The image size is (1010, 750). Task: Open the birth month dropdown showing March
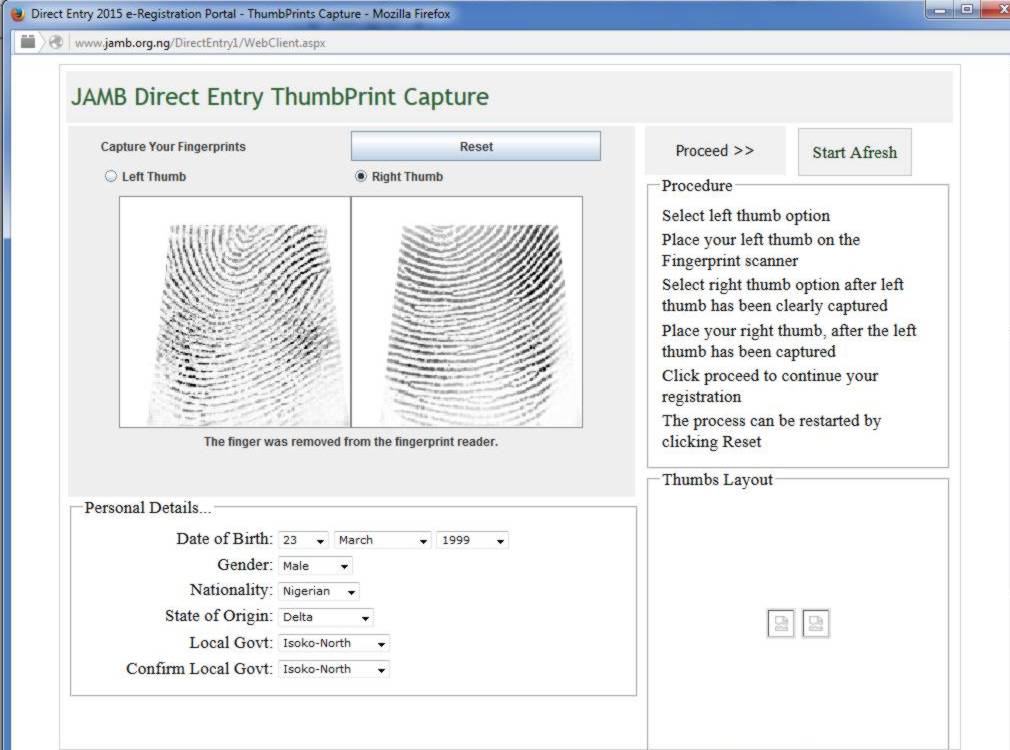coord(383,540)
